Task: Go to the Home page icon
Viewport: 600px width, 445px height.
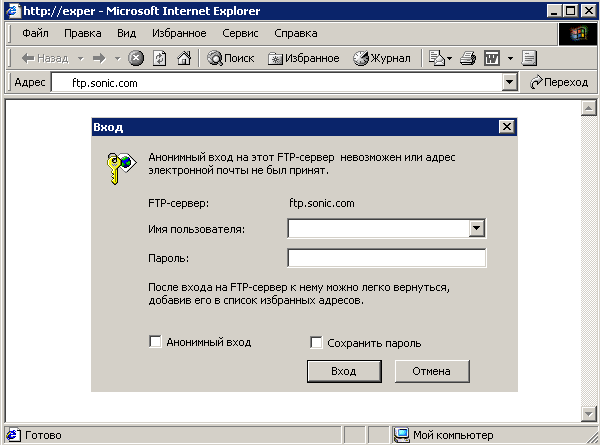Action: pyautogui.click(x=184, y=58)
